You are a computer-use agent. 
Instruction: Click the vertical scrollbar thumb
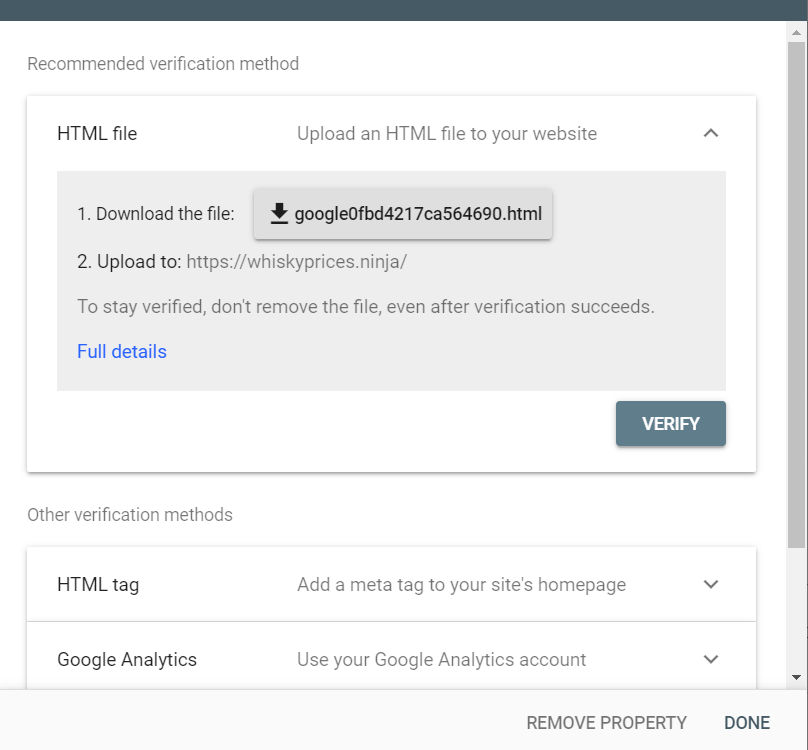coord(796,290)
